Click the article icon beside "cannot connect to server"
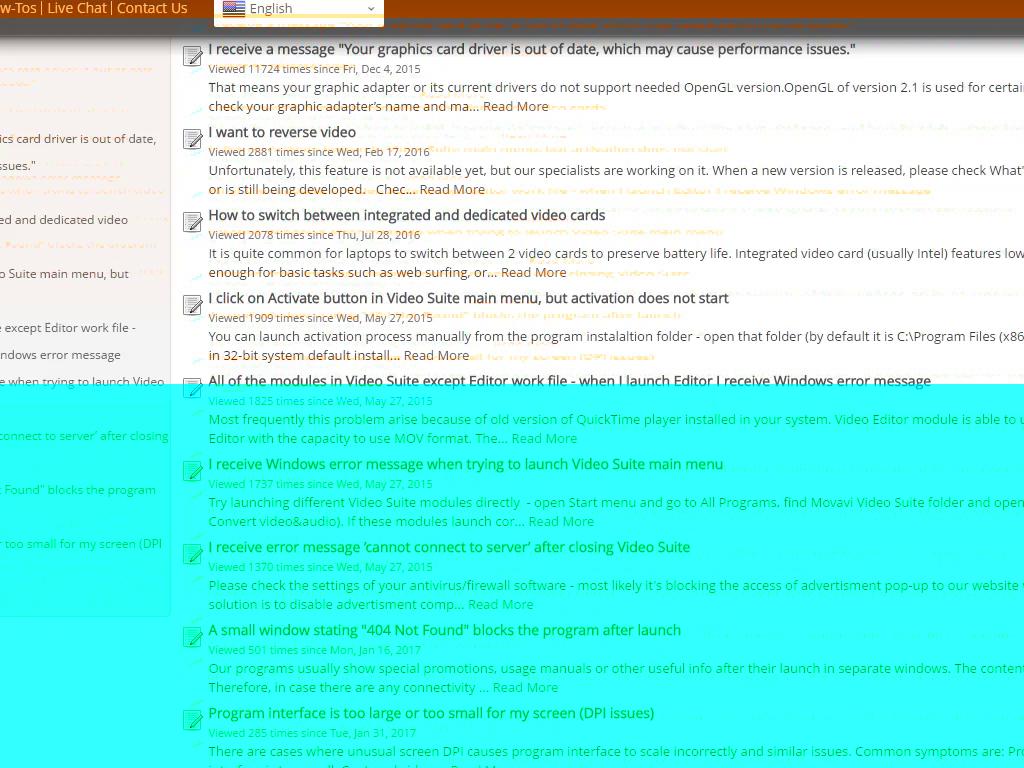The image size is (1024, 768). point(193,553)
